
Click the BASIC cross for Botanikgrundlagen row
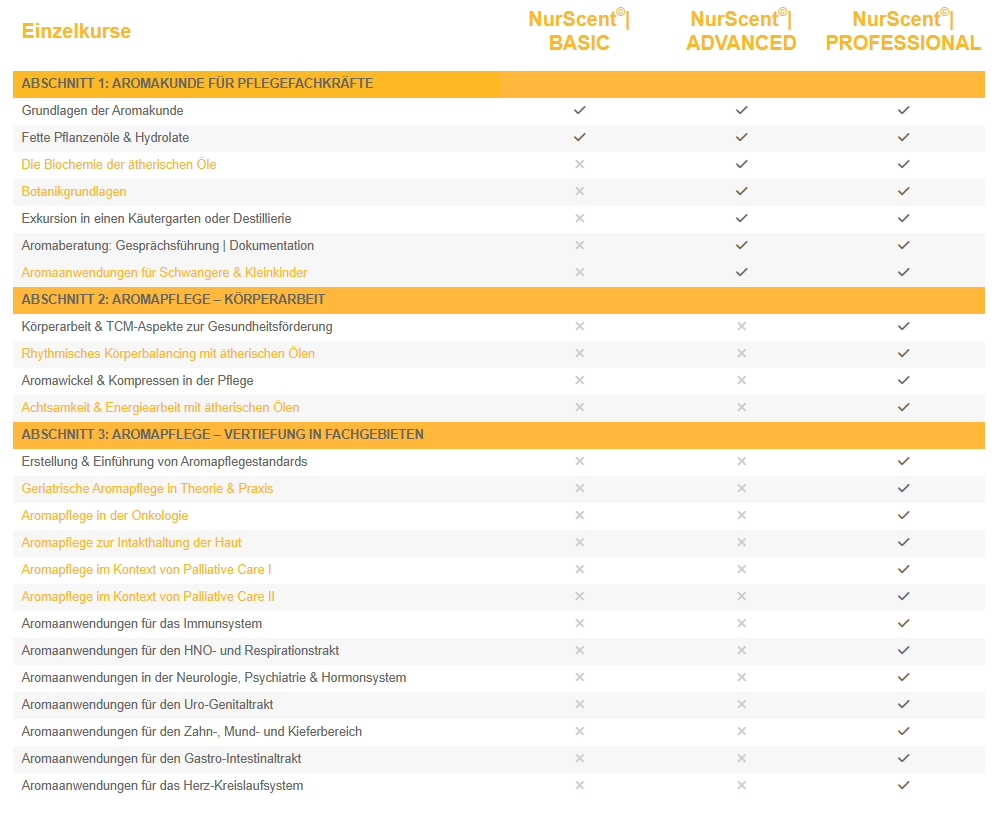point(579,191)
